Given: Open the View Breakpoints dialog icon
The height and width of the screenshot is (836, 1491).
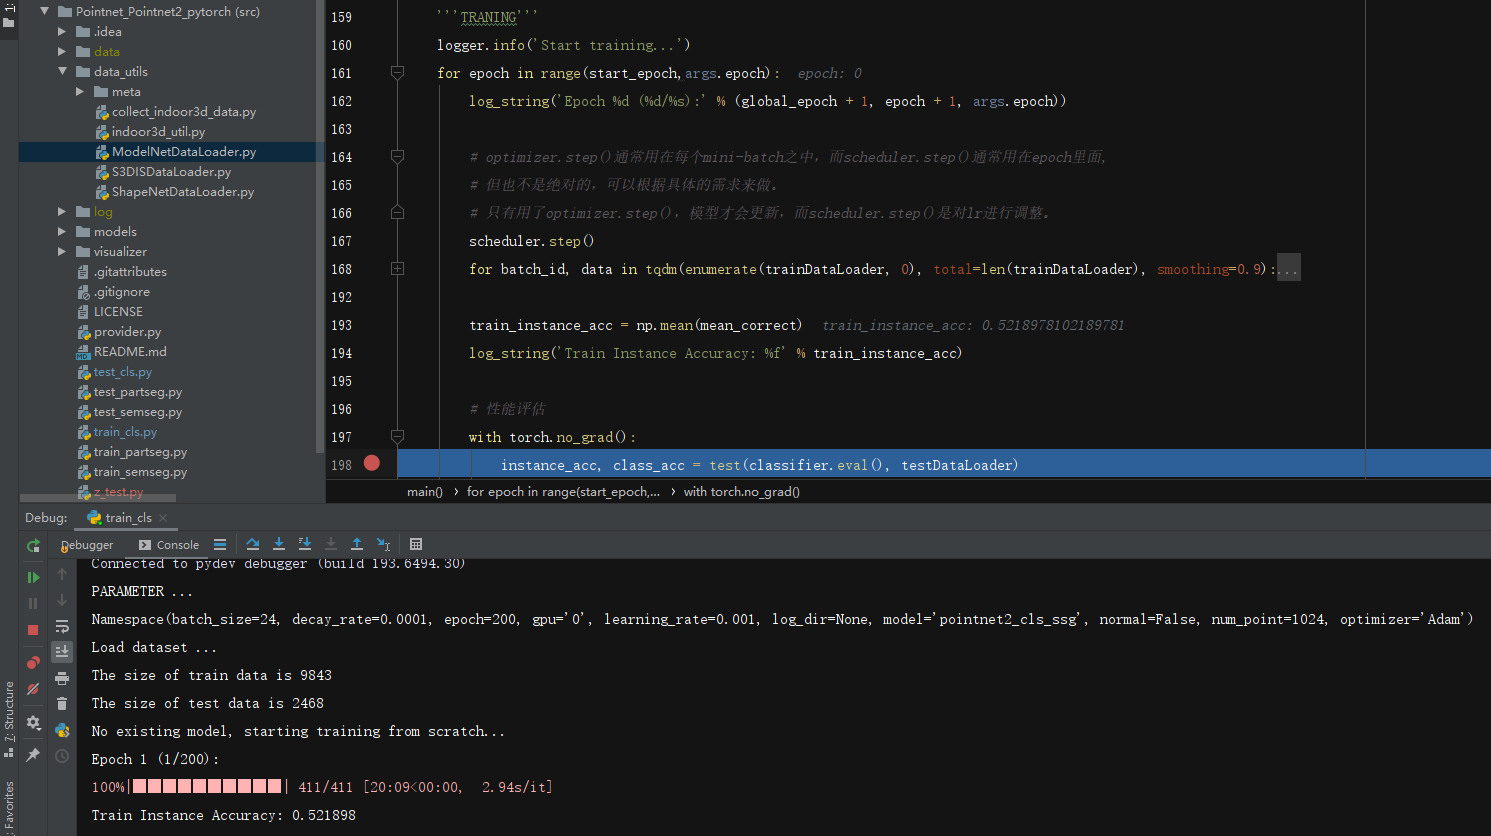Looking at the screenshot, I should [33, 661].
